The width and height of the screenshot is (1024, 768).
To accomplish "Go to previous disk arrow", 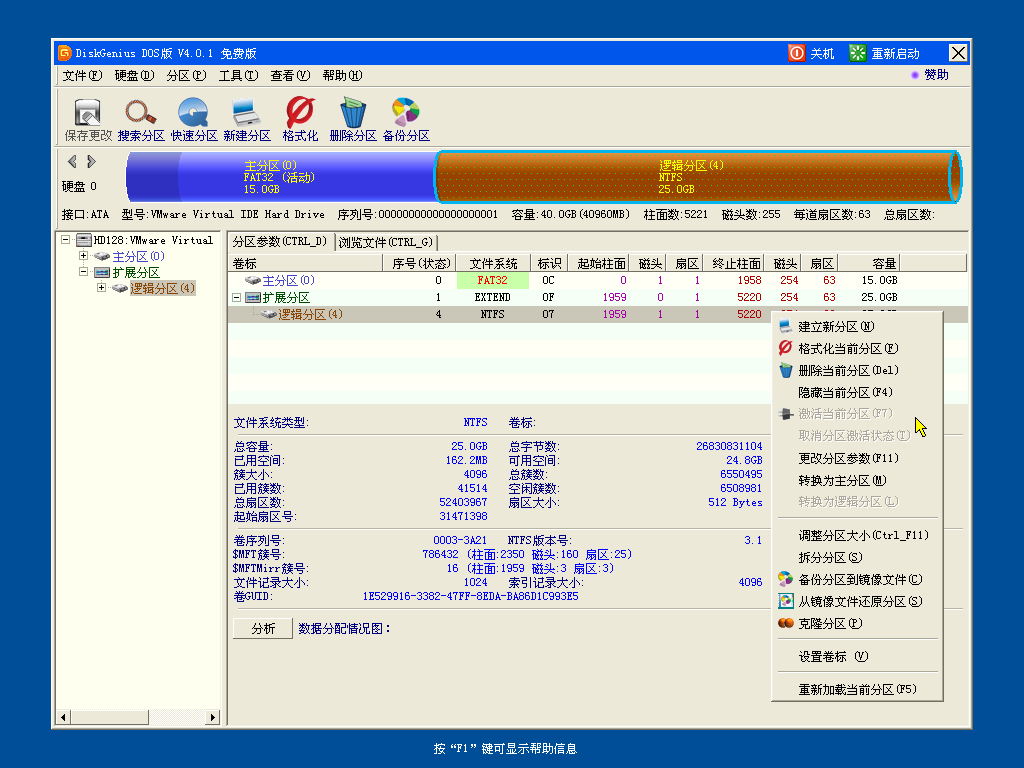I will (72, 161).
